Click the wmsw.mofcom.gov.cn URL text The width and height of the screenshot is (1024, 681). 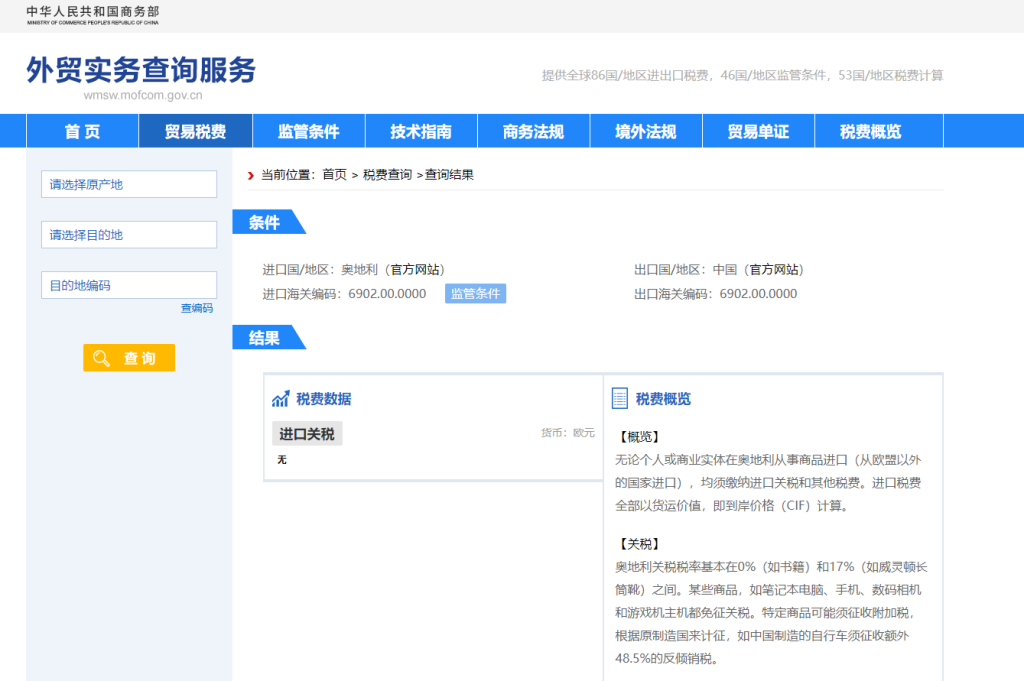click(143, 95)
